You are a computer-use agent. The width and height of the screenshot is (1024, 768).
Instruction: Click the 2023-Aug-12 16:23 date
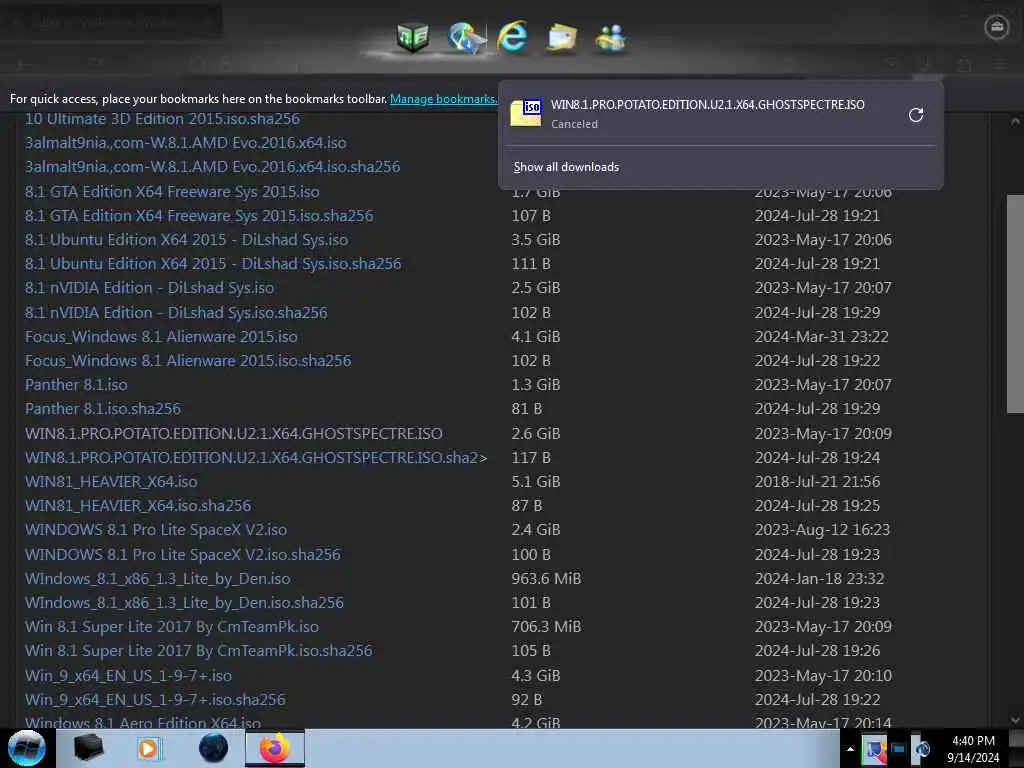822,530
